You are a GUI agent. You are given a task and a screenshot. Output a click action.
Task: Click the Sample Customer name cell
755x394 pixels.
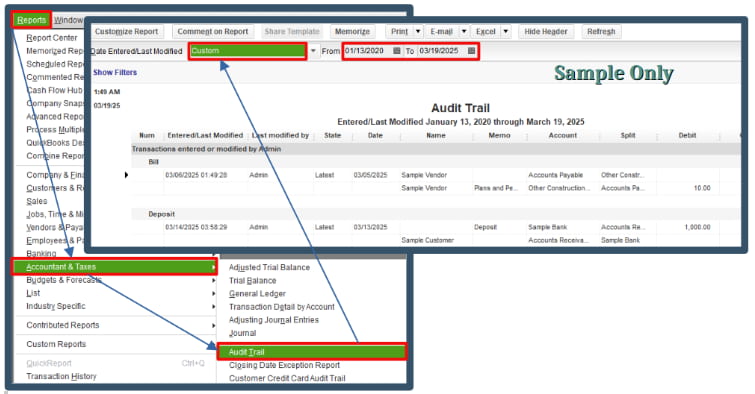(428, 240)
